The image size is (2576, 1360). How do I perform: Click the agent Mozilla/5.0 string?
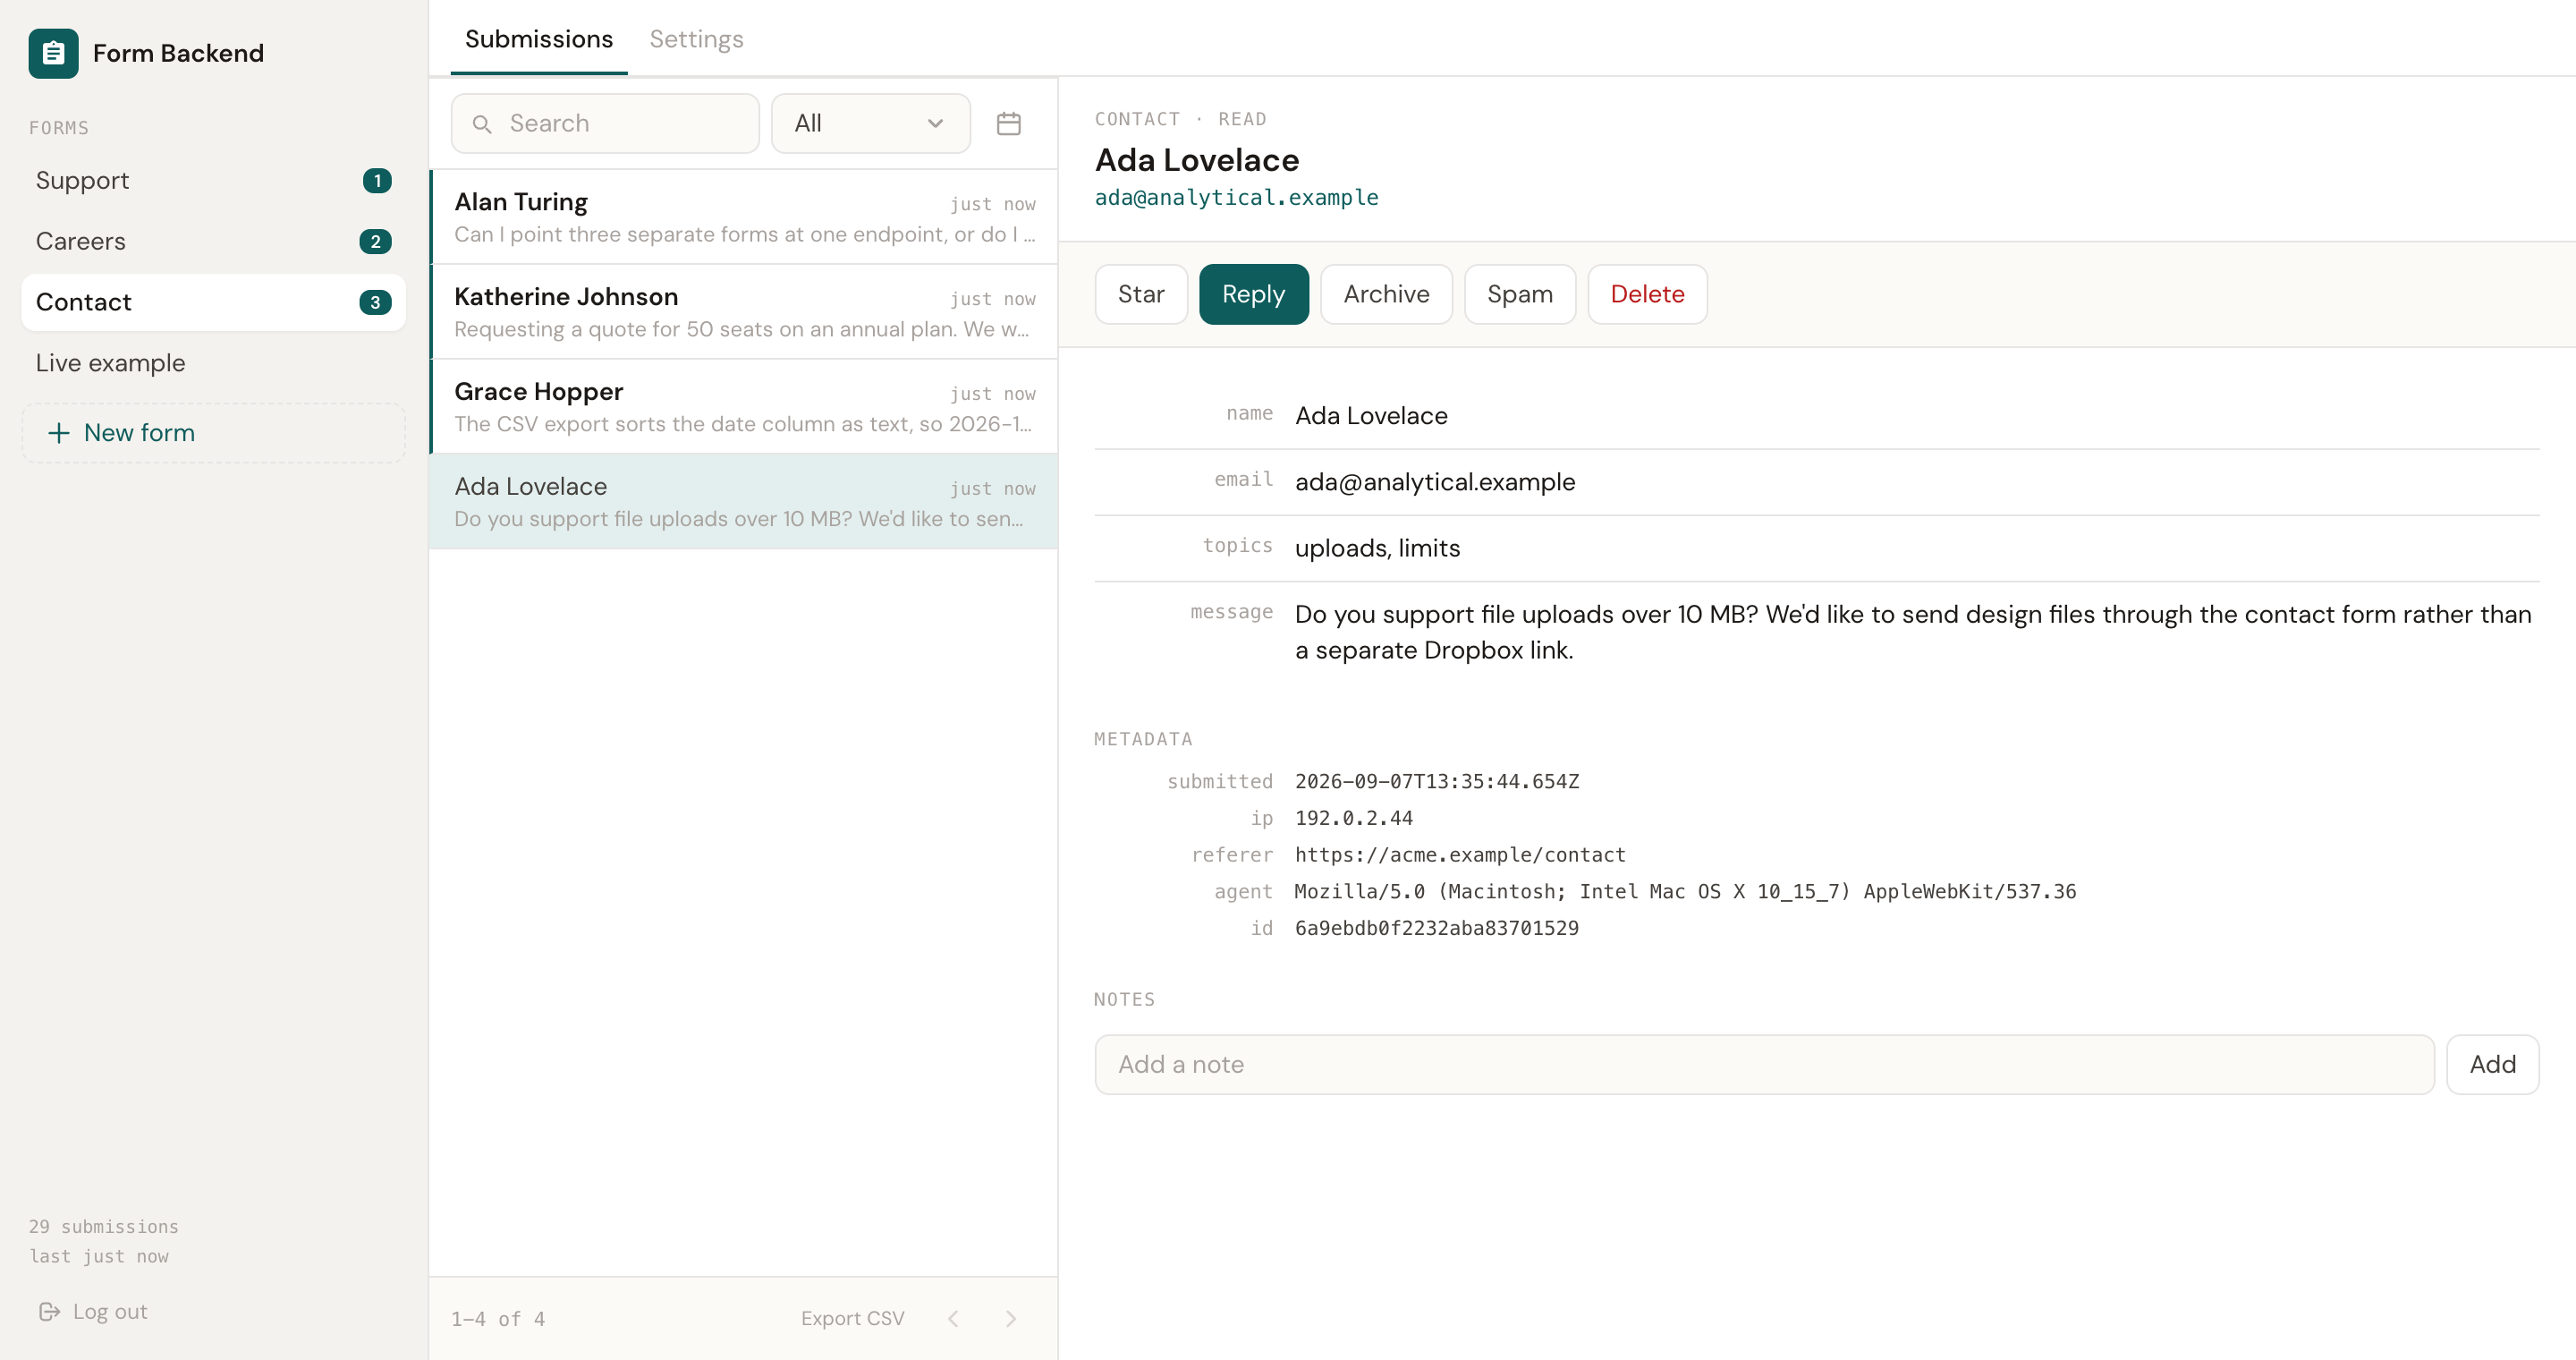[1685, 891]
